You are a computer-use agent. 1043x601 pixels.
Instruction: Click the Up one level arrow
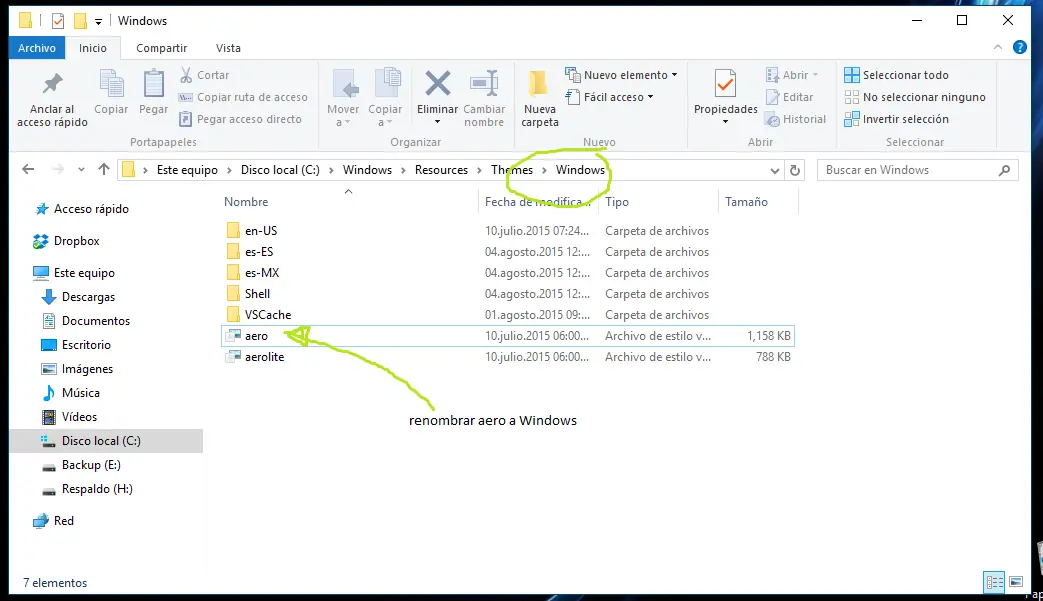104,170
